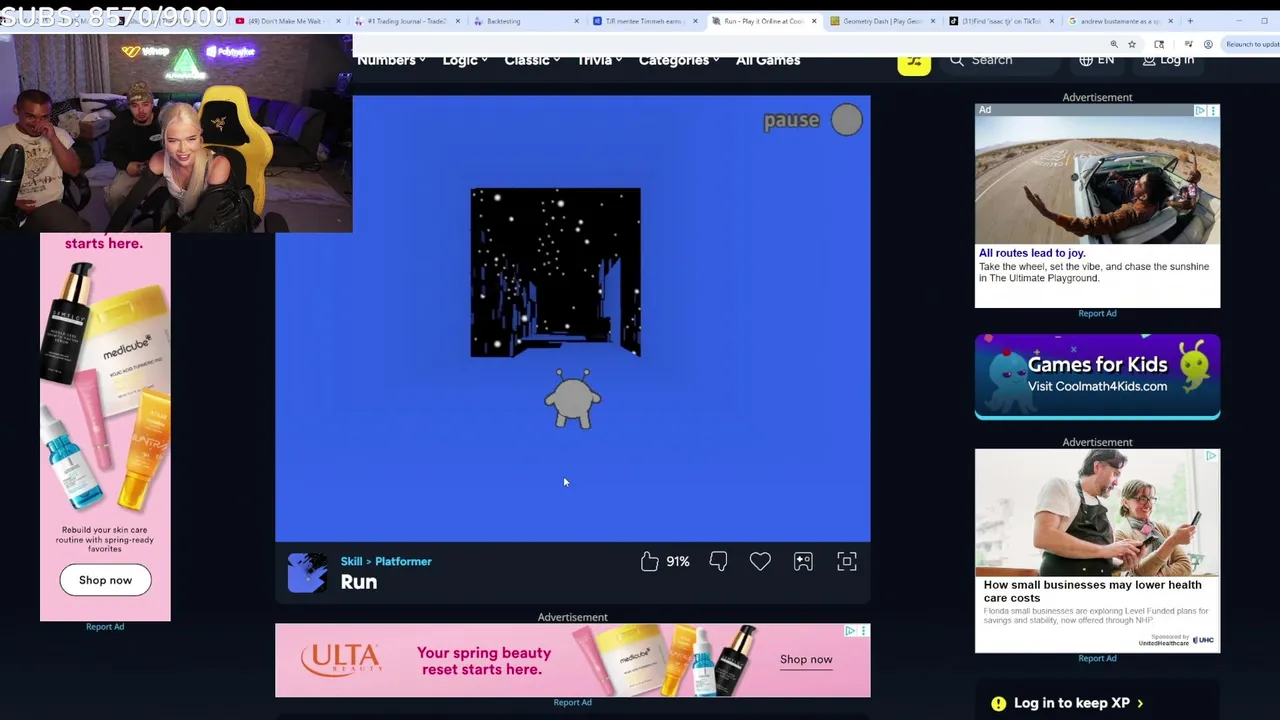Switch to the TikTok Find tab
This screenshot has height=720, width=1280.
point(1002,21)
